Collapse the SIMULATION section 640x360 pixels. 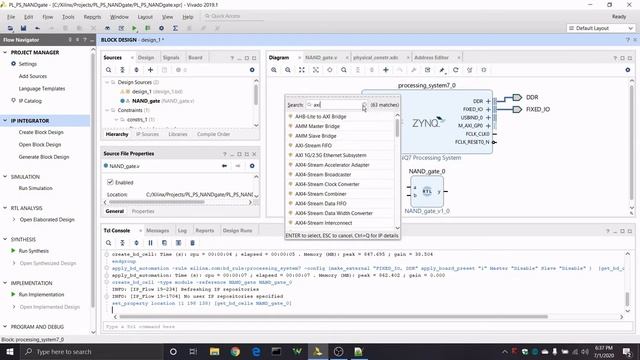(x=5, y=176)
